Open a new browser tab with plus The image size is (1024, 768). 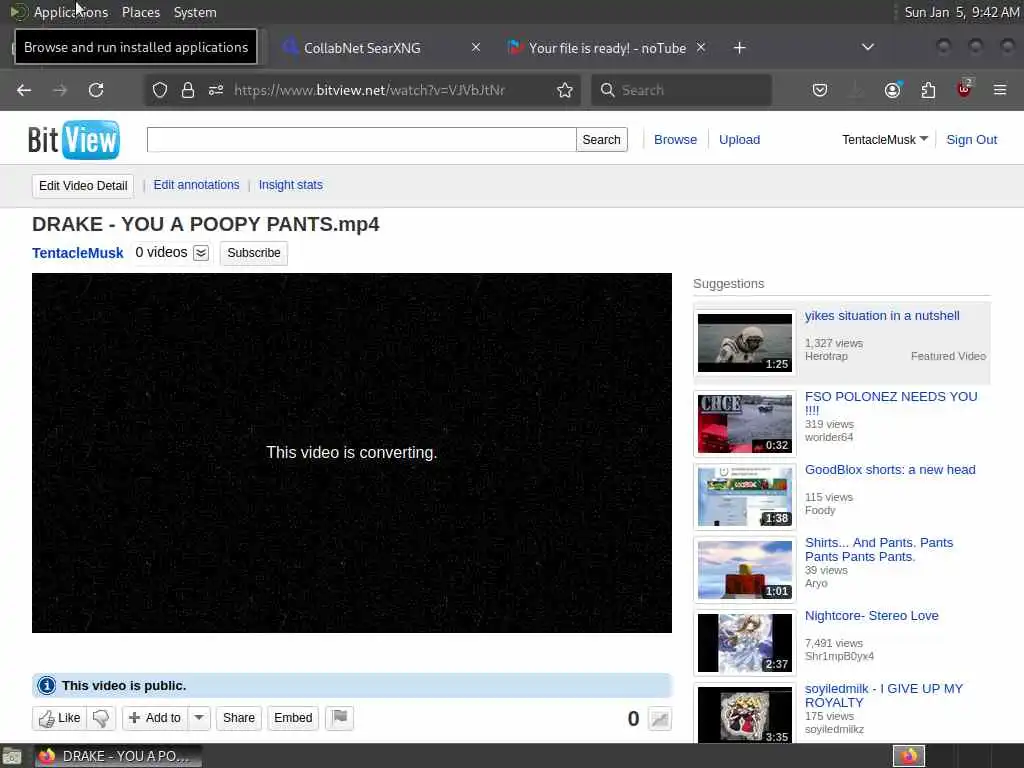click(739, 48)
